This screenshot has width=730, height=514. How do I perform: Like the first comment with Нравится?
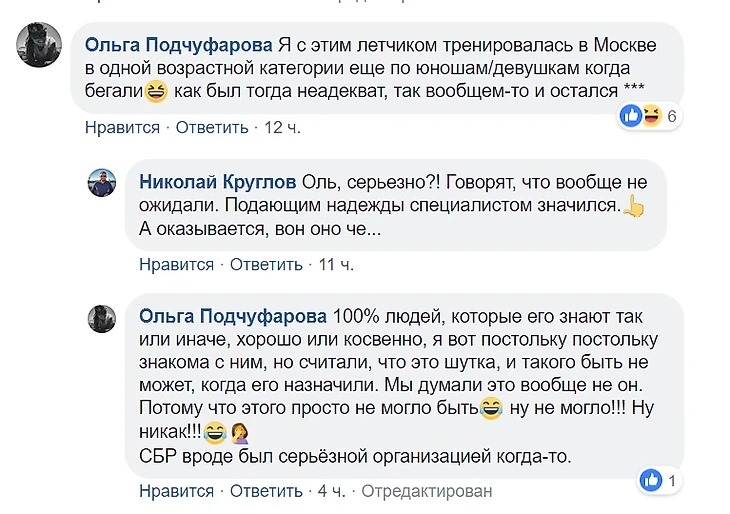pos(122,127)
